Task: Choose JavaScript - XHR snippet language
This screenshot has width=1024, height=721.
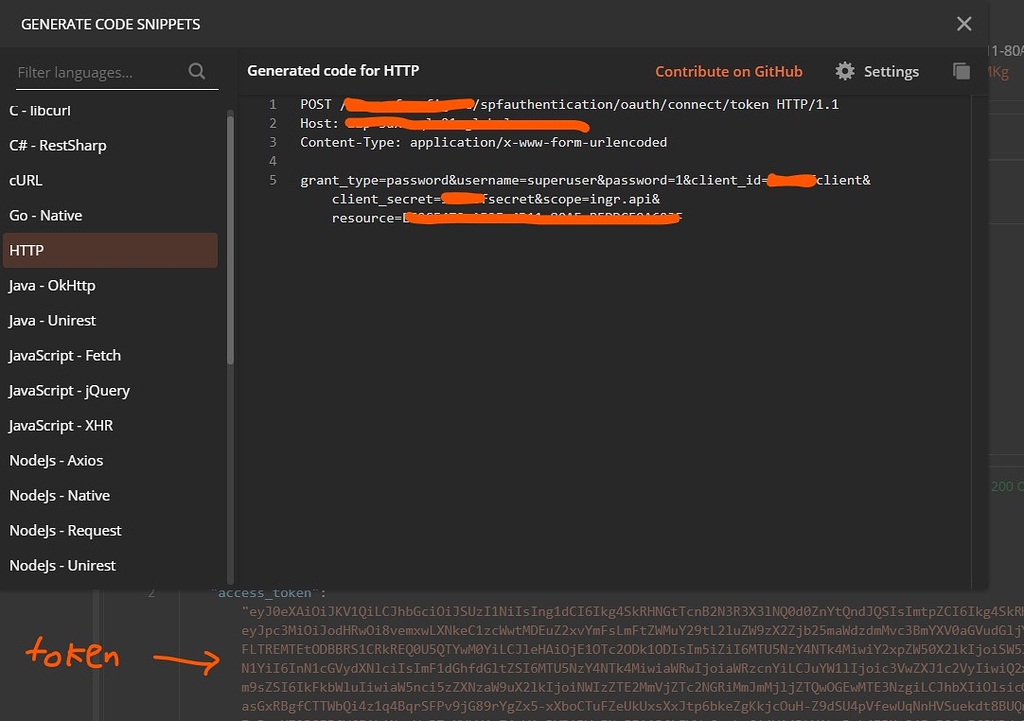Action: tap(110, 425)
